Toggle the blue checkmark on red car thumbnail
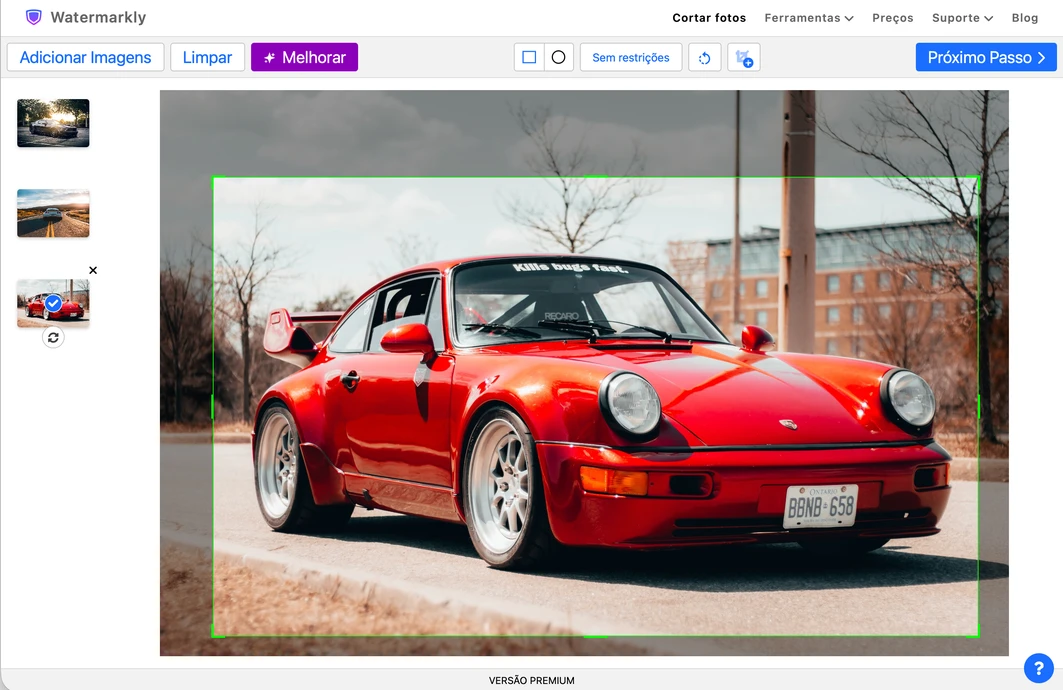Image resolution: width=1063 pixels, height=690 pixels. [54, 303]
